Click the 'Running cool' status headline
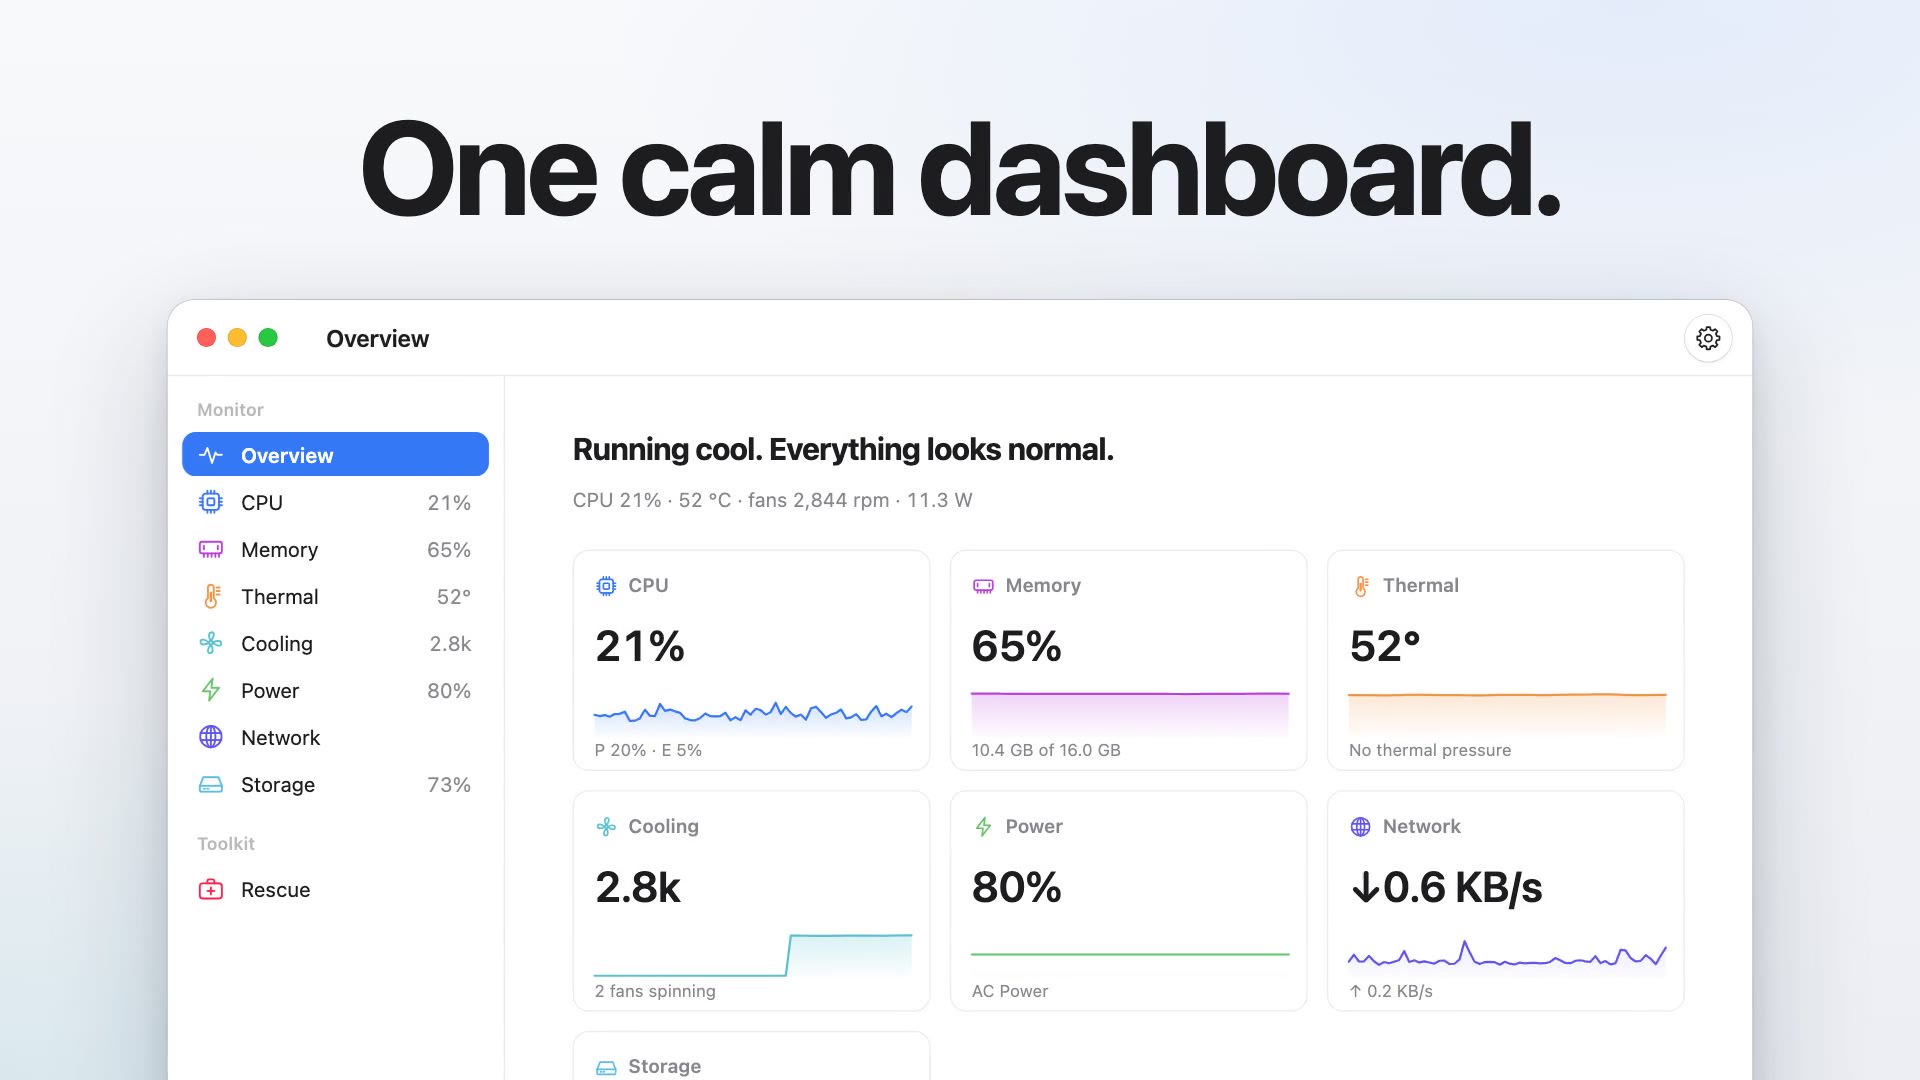The image size is (1920, 1080). point(843,450)
